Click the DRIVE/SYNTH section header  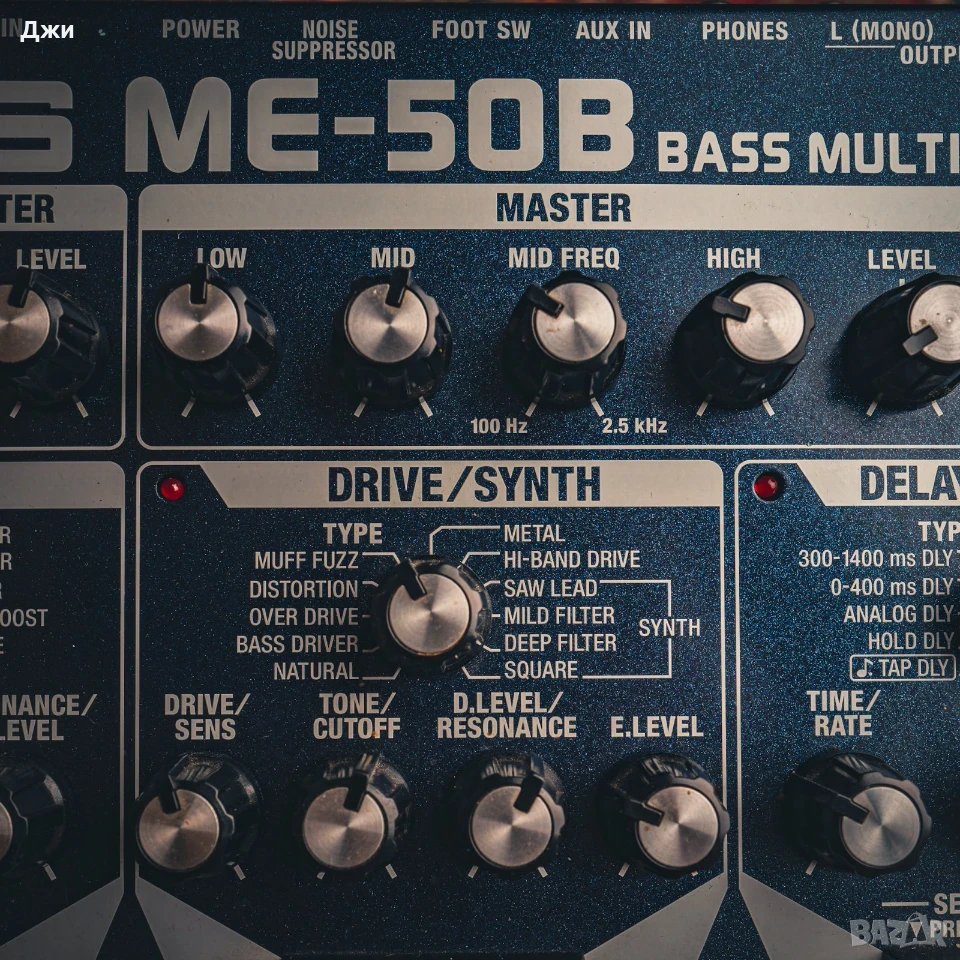click(x=464, y=484)
